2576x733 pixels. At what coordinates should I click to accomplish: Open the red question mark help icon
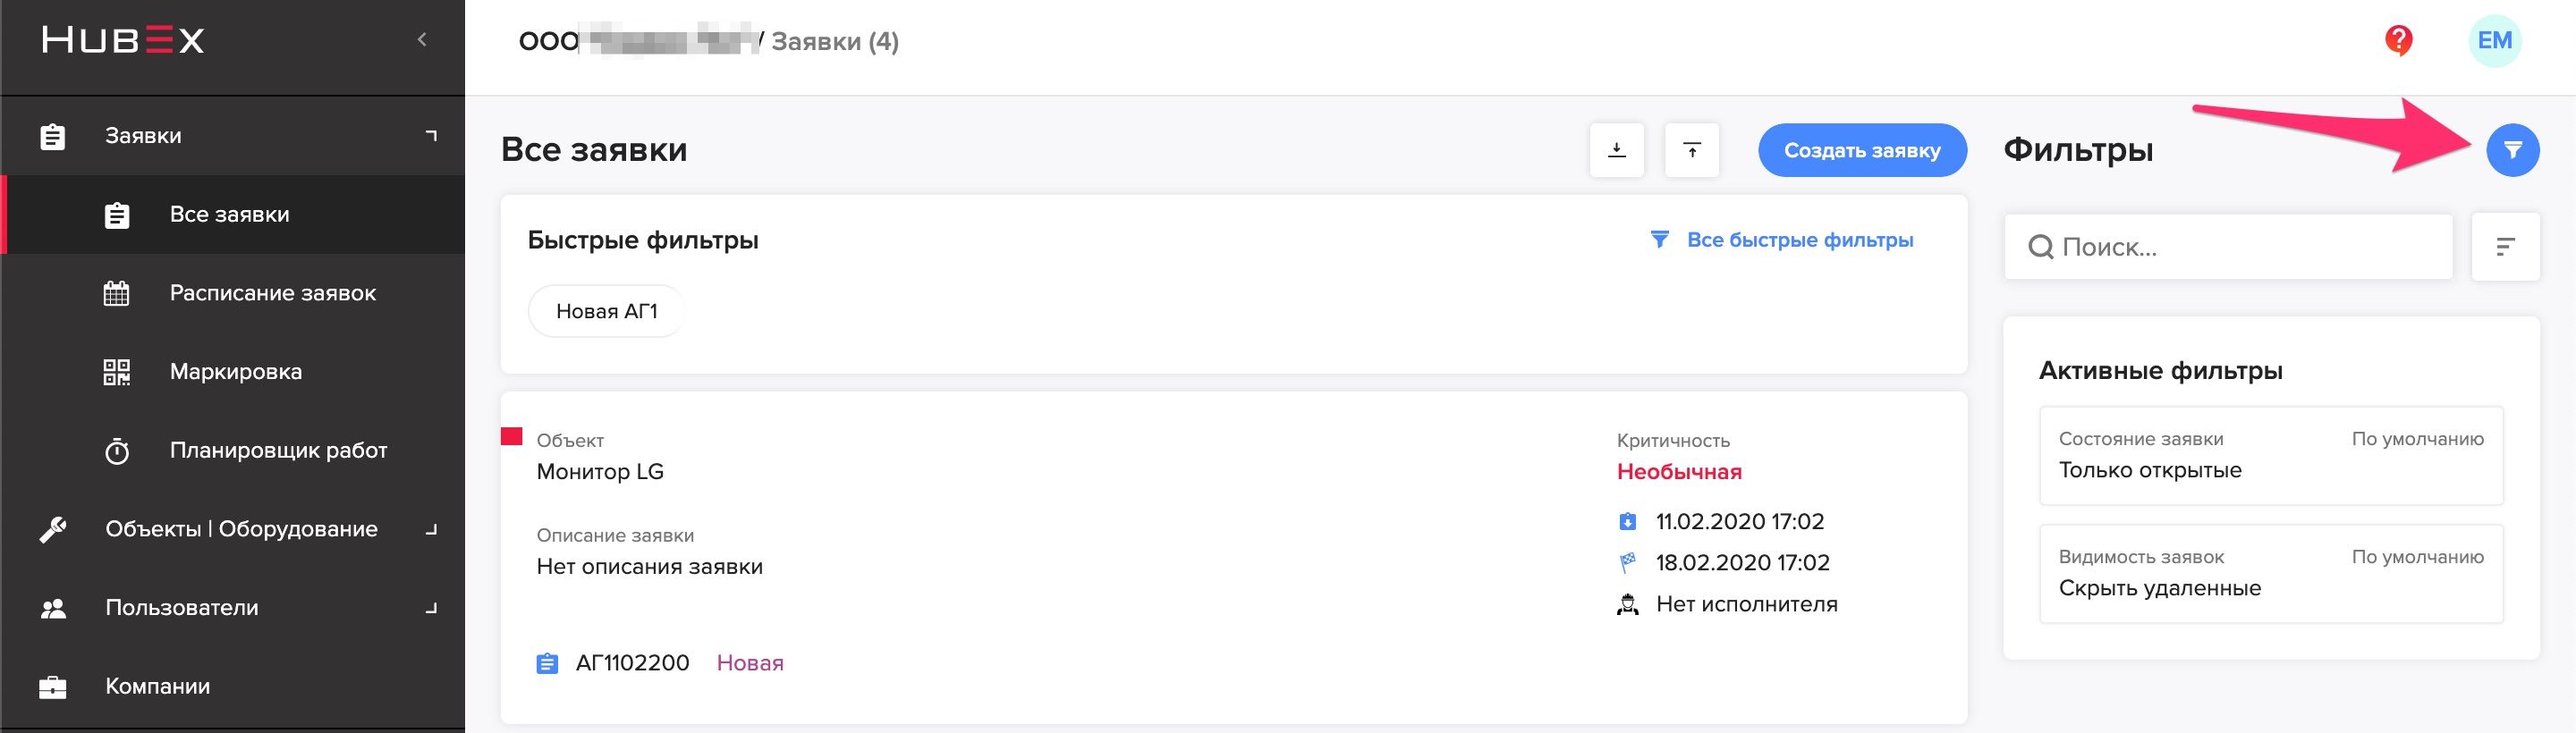(x=2398, y=41)
